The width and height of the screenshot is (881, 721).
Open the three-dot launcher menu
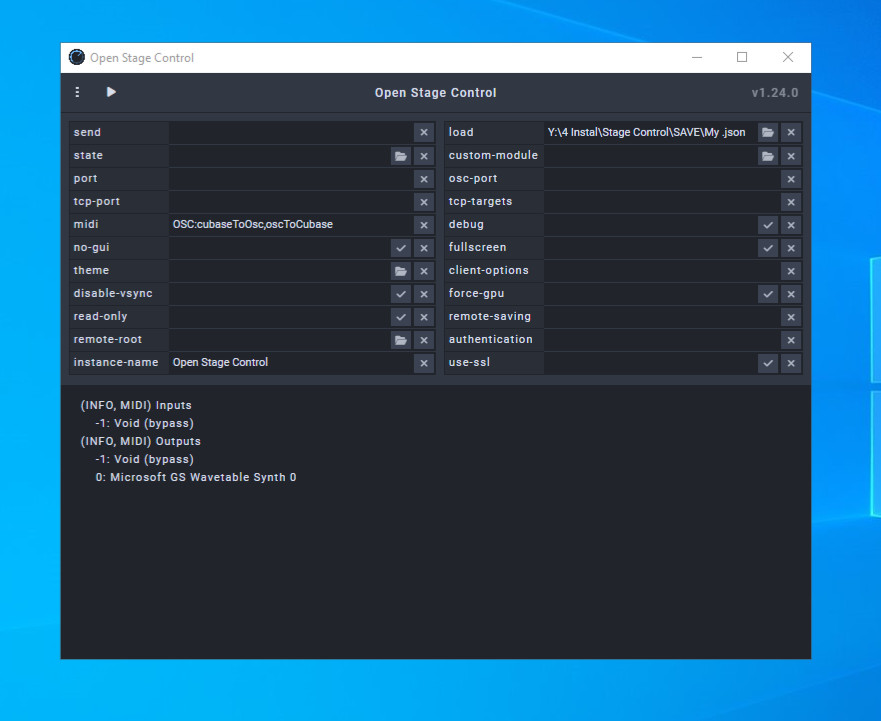78,92
